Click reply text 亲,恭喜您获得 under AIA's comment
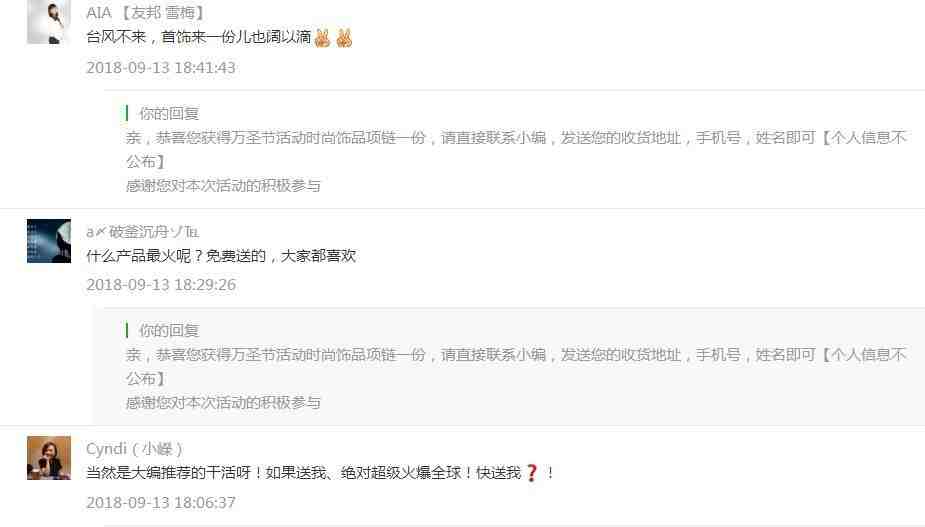 pos(516,149)
